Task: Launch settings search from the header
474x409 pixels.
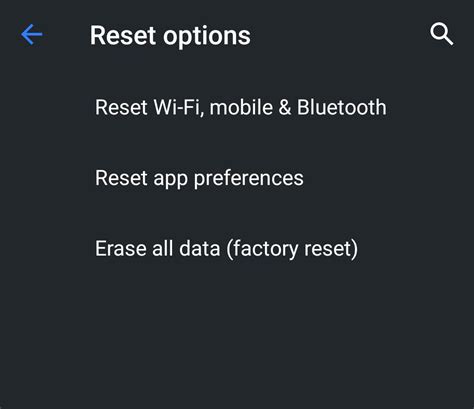Action: [441, 34]
